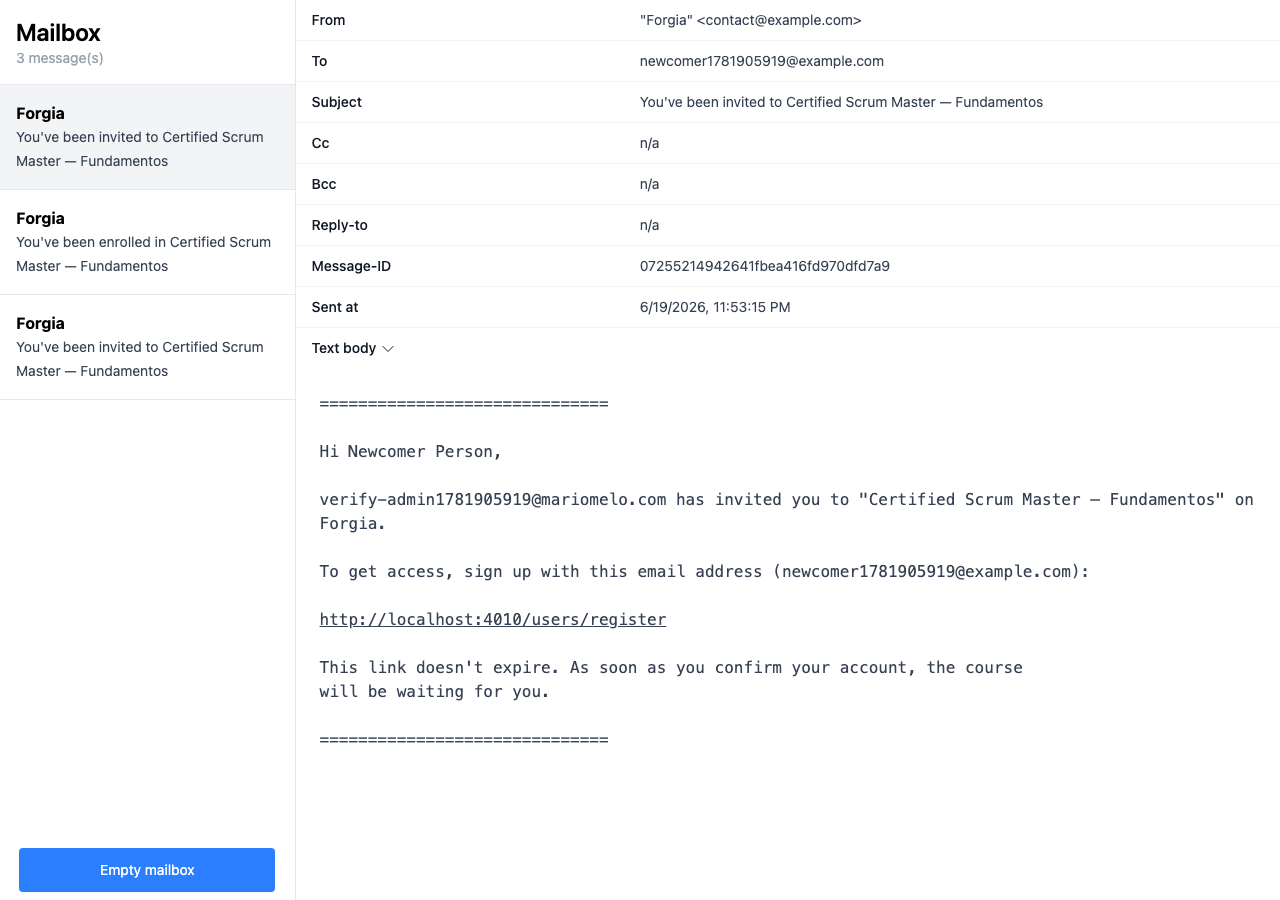The height and width of the screenshot is (900, 1280).
Task: Click the Reply-to field n/a value
Action: click(650, 225)
